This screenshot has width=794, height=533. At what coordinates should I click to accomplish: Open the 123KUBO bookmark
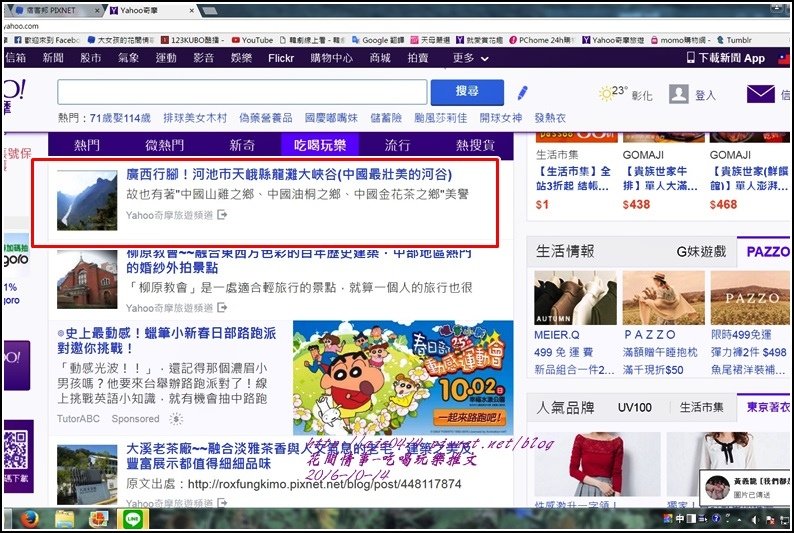coord(193,40)
